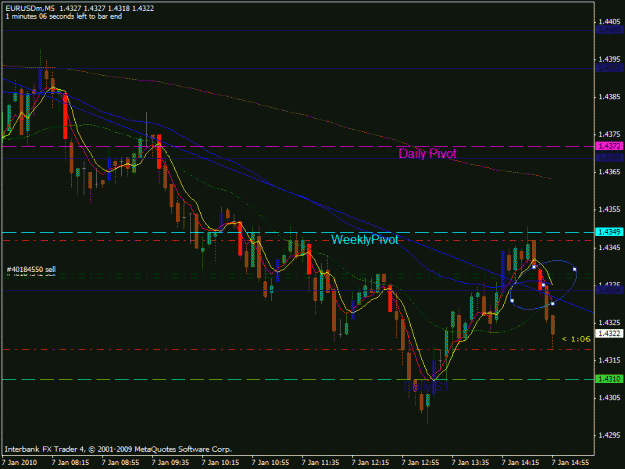Grab the rightmost handle of the blue ellipse
The height and width of the screenshot is (469, 625).
click(x=575, y=270)
